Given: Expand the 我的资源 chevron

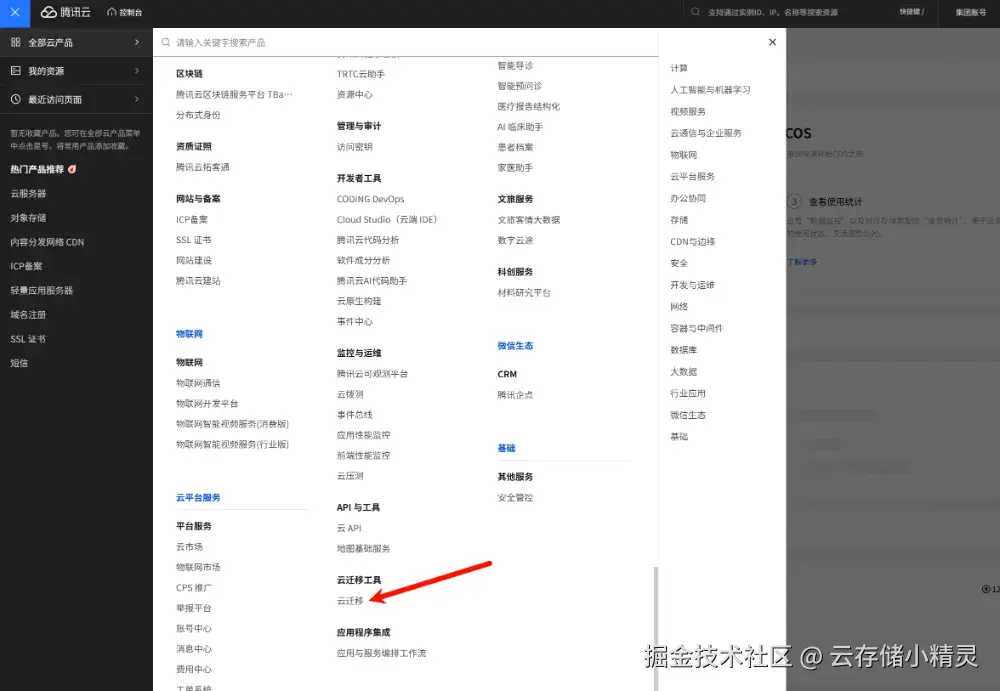Looking at the screenshot, I should coord(136,71).
